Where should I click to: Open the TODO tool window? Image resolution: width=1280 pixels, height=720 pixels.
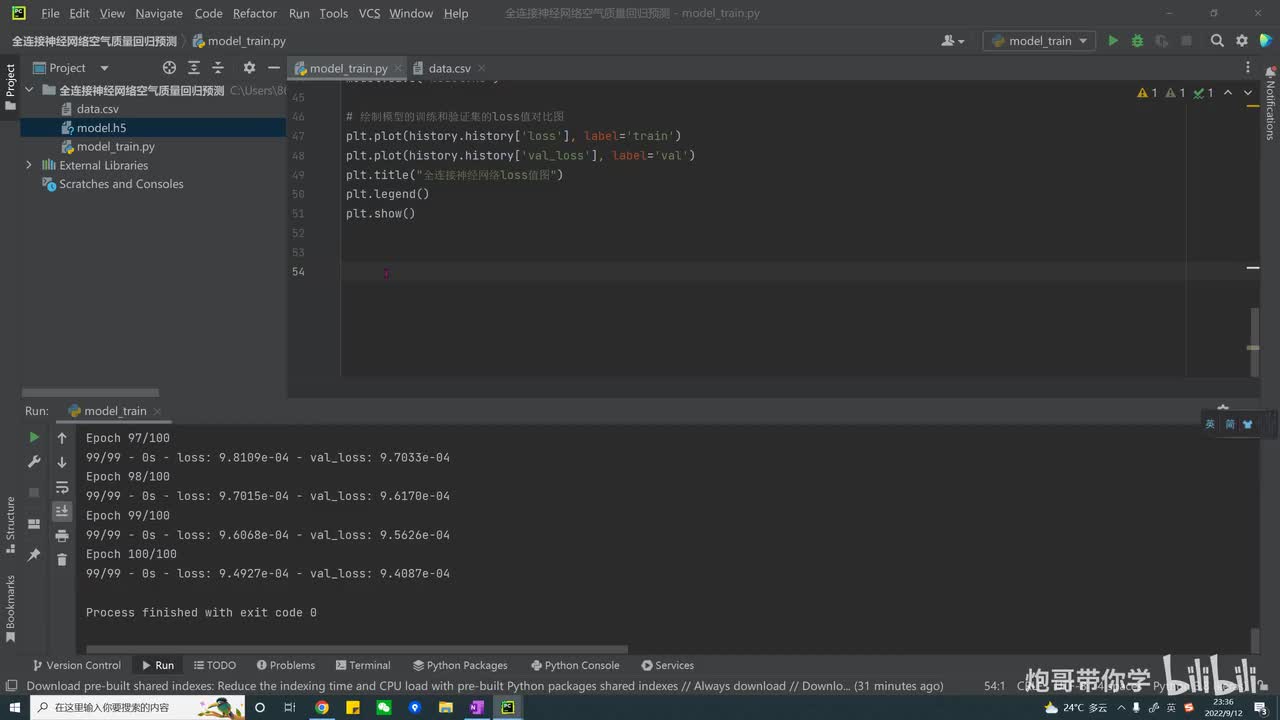[215, 665]
